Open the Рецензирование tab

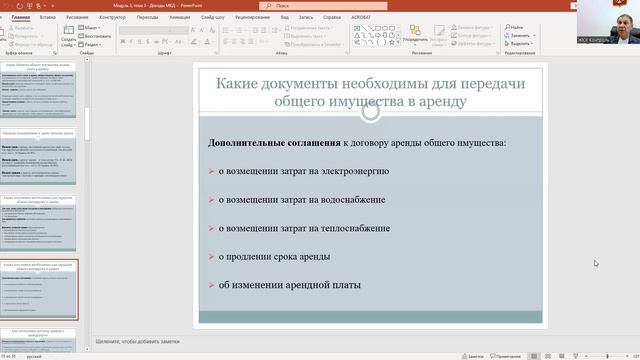[x=252, y=17]
